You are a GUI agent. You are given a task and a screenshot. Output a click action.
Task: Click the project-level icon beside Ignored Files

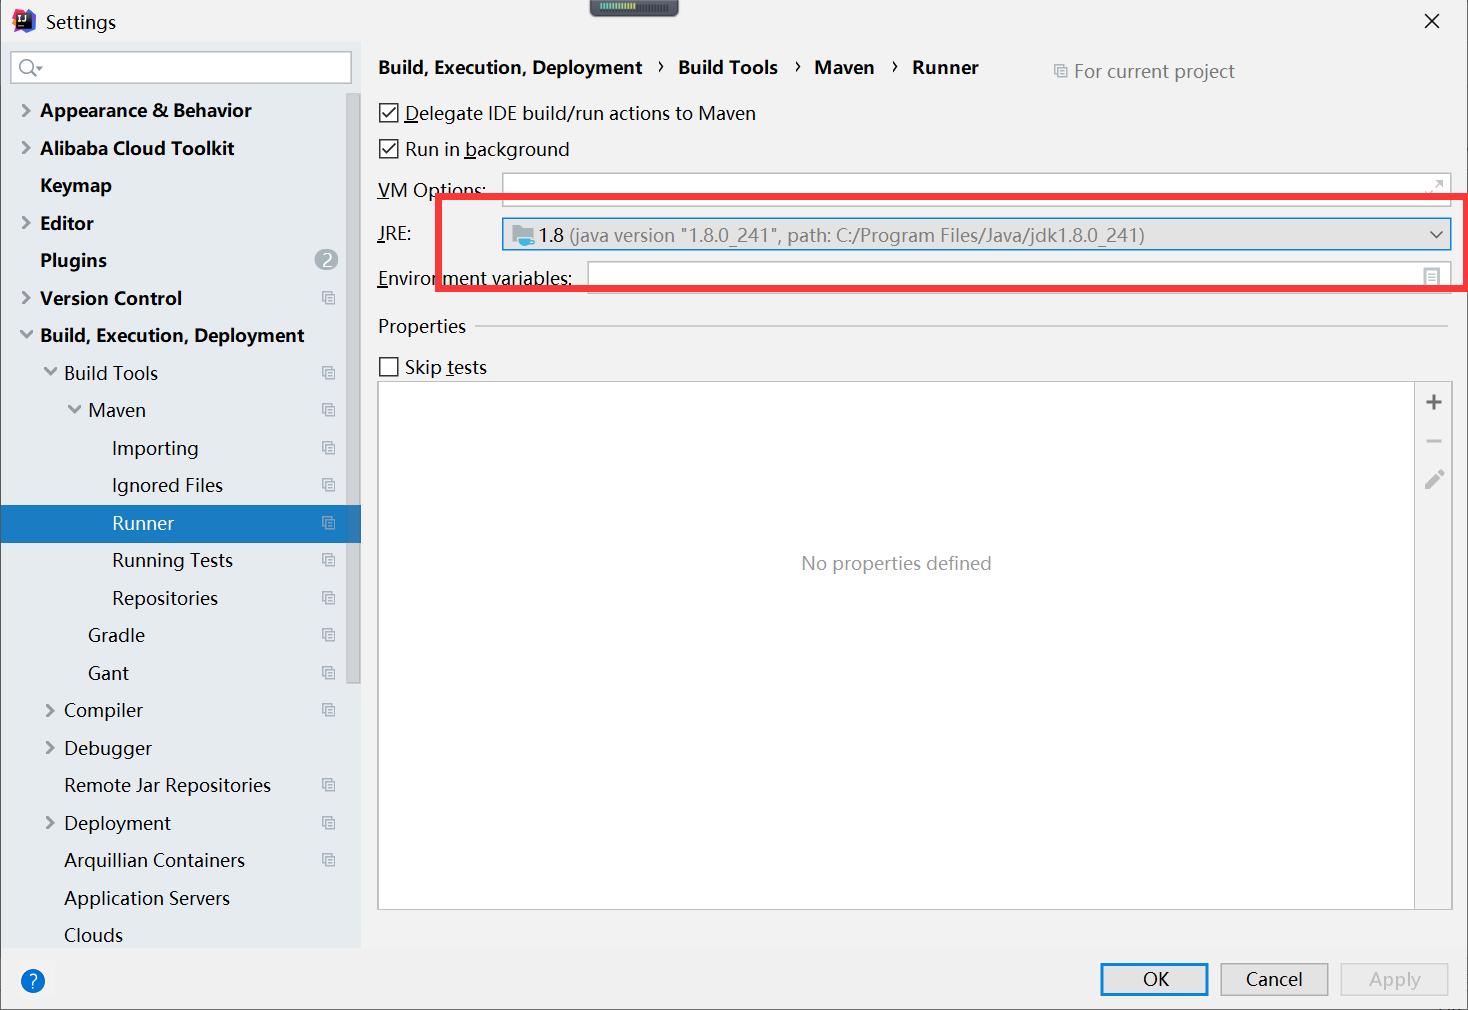328,485
